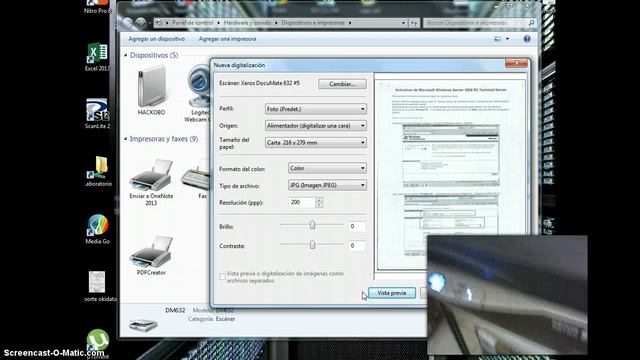Launch the Media Go desktop shortcut
The image size is (640, 360).
(98, 229)
